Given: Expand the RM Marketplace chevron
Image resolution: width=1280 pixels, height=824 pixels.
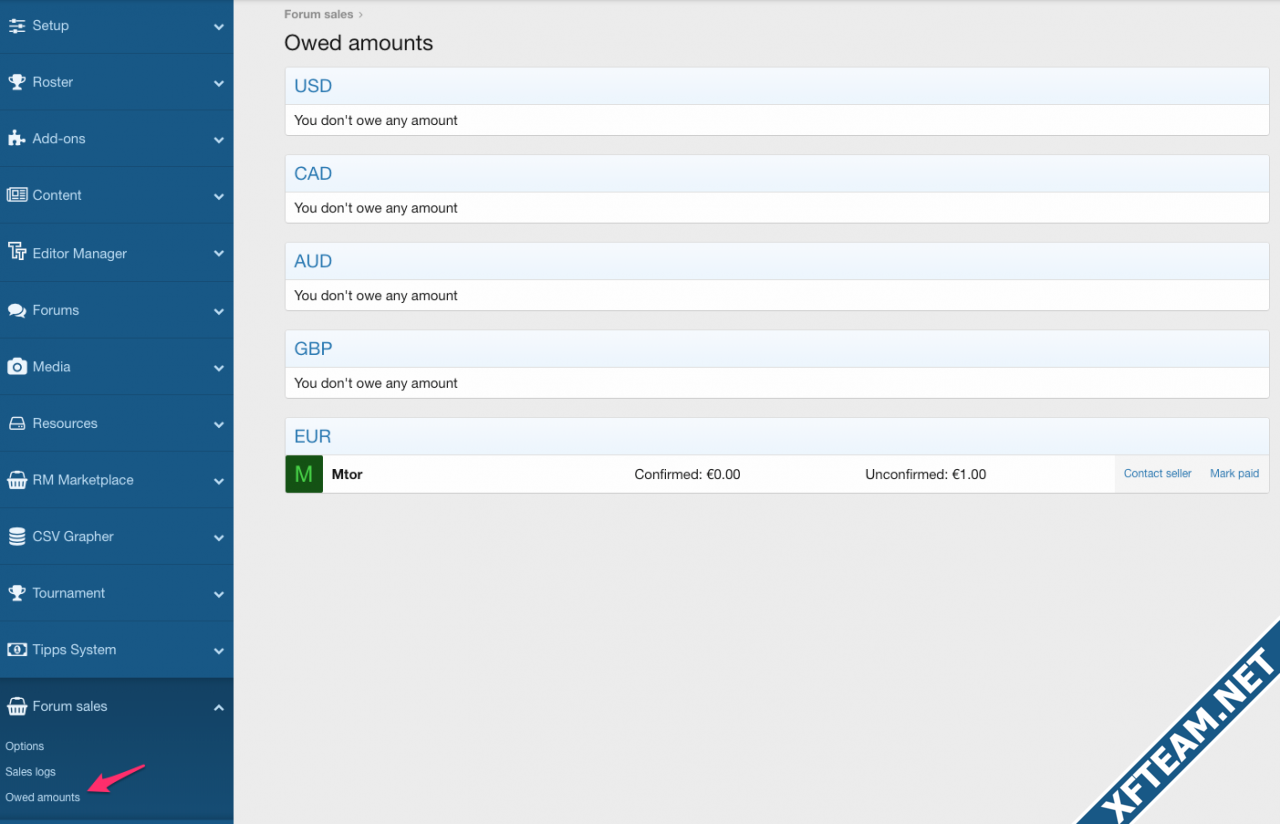Looking at the screenshot, I should [x=219, y=481].
